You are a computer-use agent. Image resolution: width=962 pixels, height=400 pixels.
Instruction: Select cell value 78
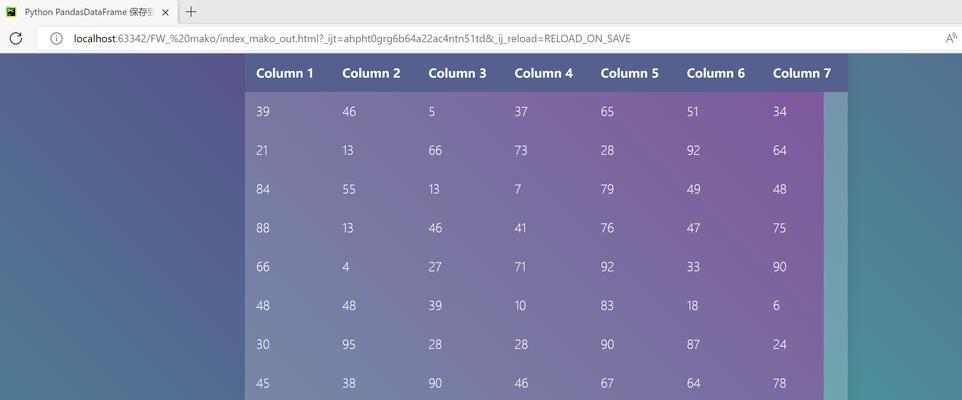(x=780, y=383)
